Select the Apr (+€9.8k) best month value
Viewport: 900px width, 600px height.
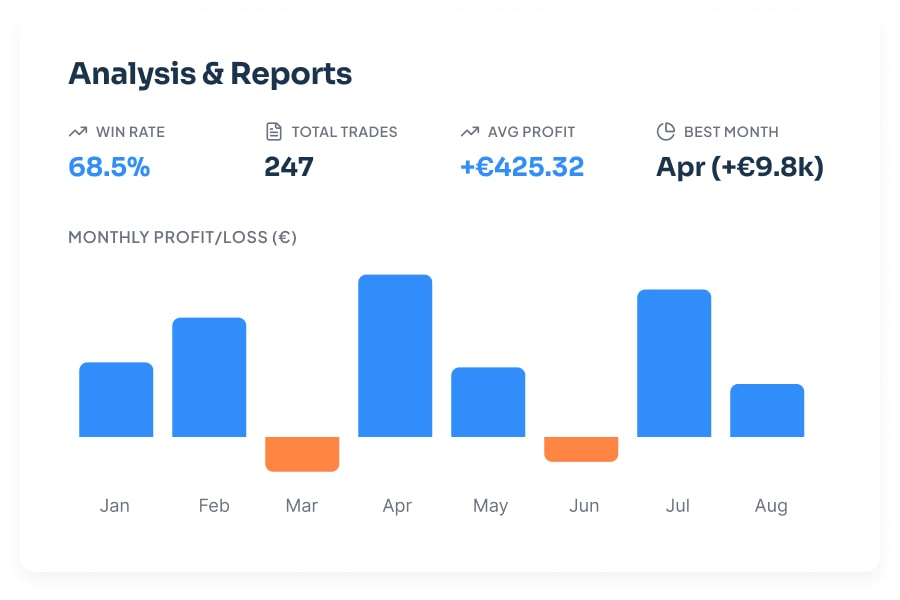[739, 167]
